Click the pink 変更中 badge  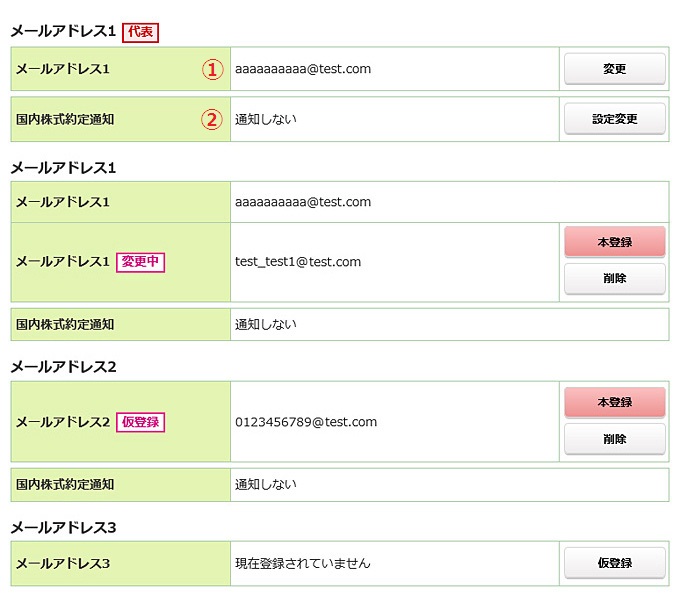pyautogui.click(x=141, y=262)
